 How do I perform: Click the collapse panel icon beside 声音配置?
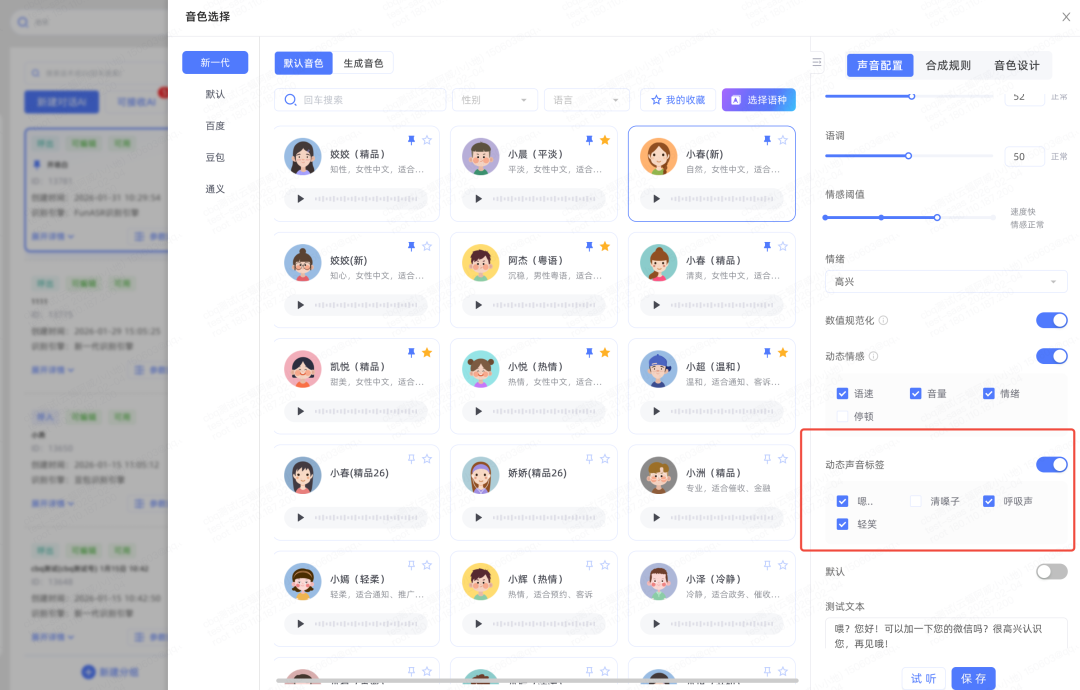(817, 63)
